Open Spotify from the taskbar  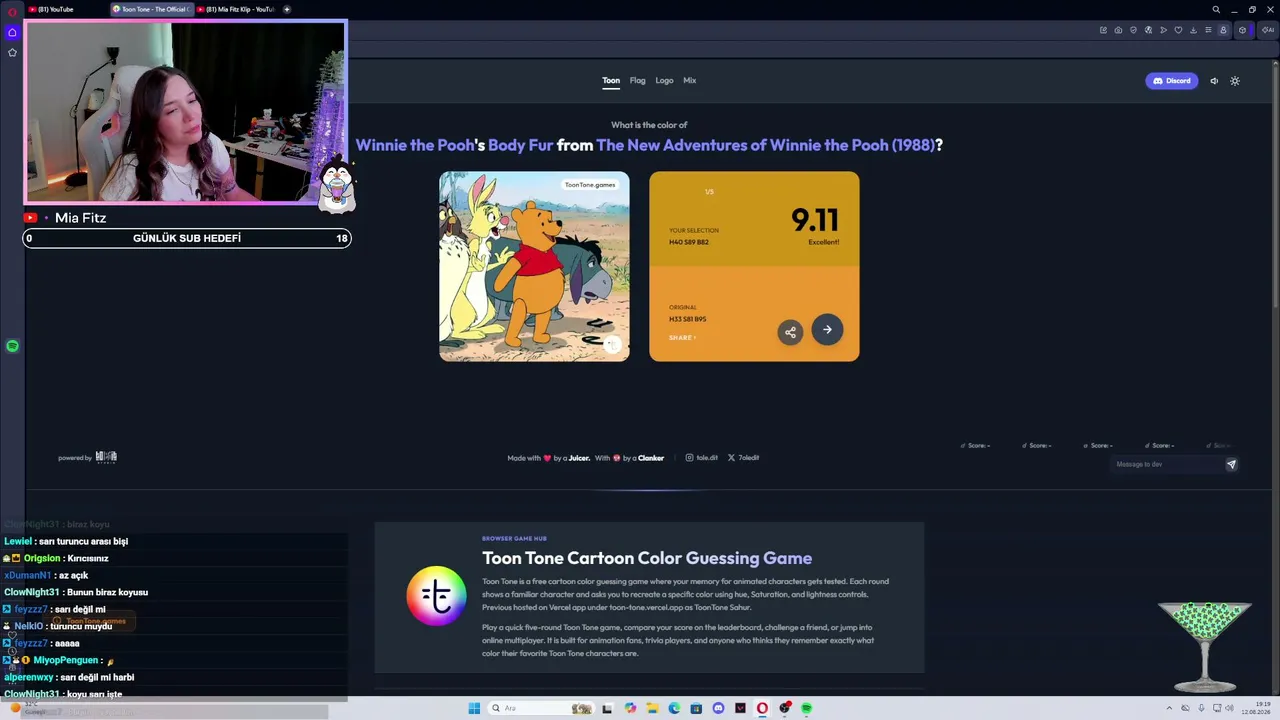(x=806, y=708)
